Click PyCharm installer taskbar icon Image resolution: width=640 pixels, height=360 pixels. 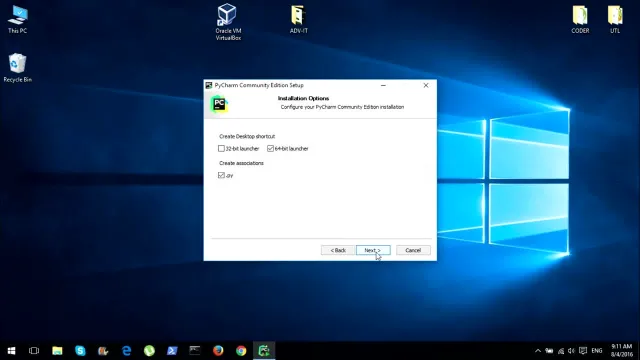[264, 351]
